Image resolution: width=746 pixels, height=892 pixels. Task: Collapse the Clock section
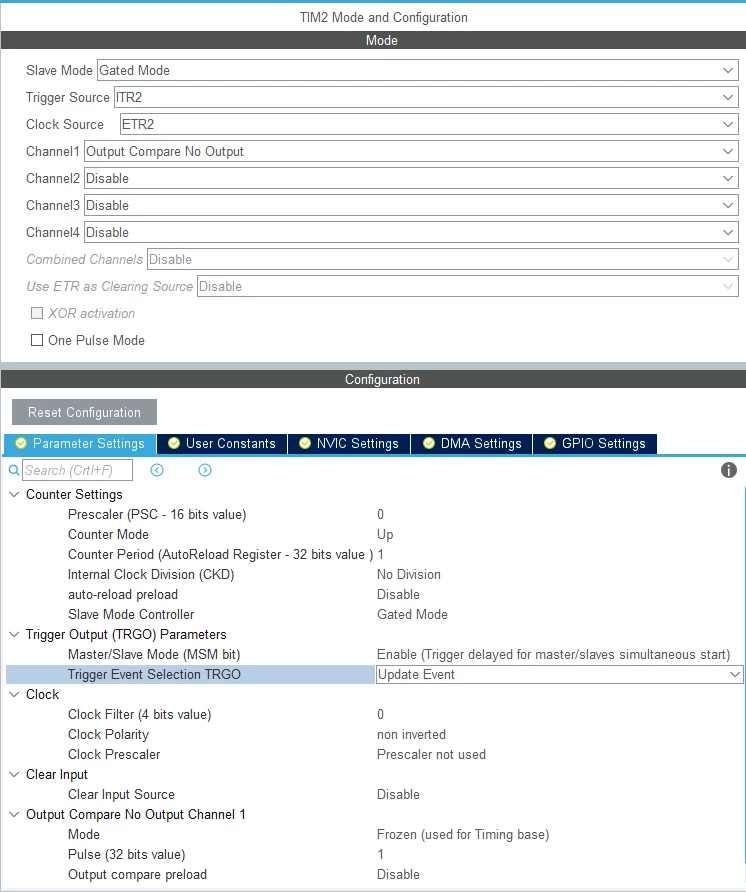14,695
